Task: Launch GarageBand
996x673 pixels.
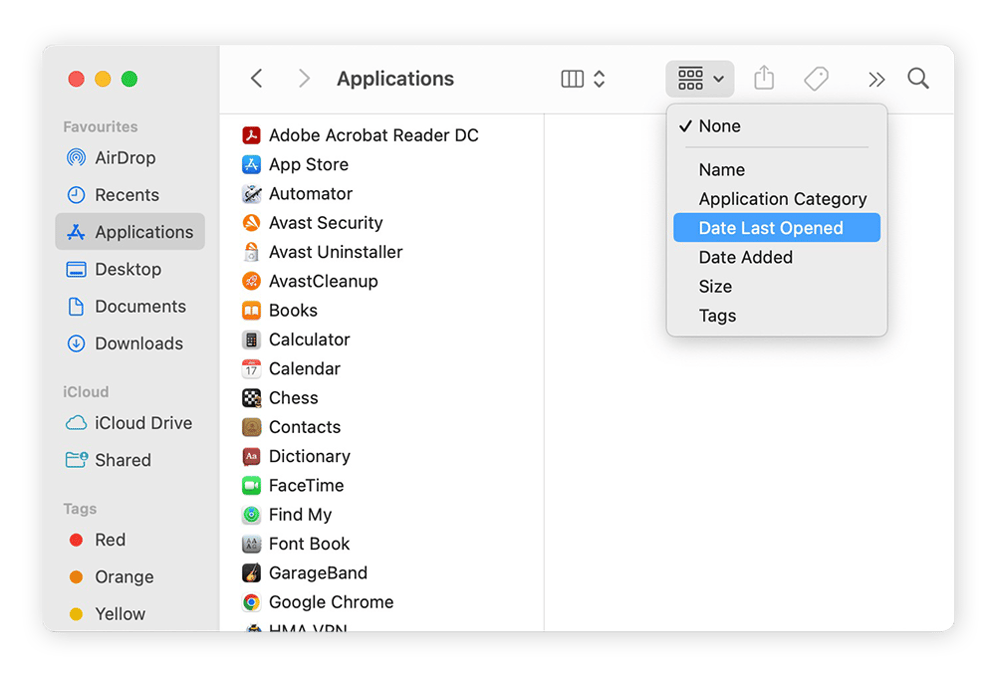Action: 318,573
